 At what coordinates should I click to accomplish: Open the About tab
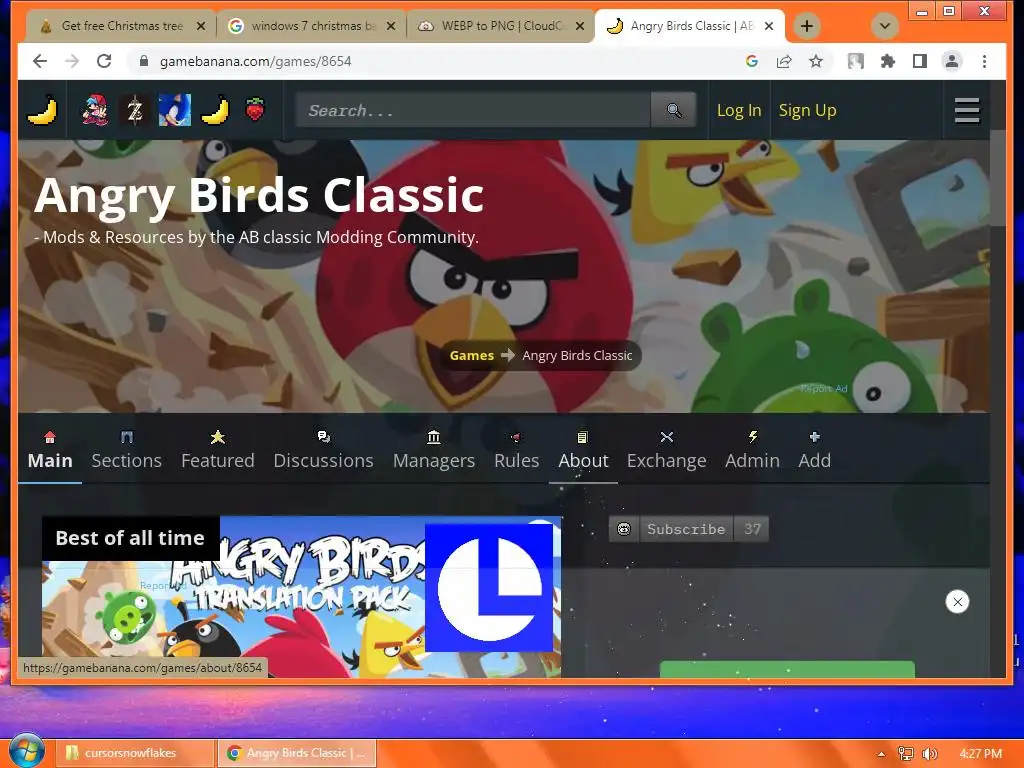coord(583,451)
